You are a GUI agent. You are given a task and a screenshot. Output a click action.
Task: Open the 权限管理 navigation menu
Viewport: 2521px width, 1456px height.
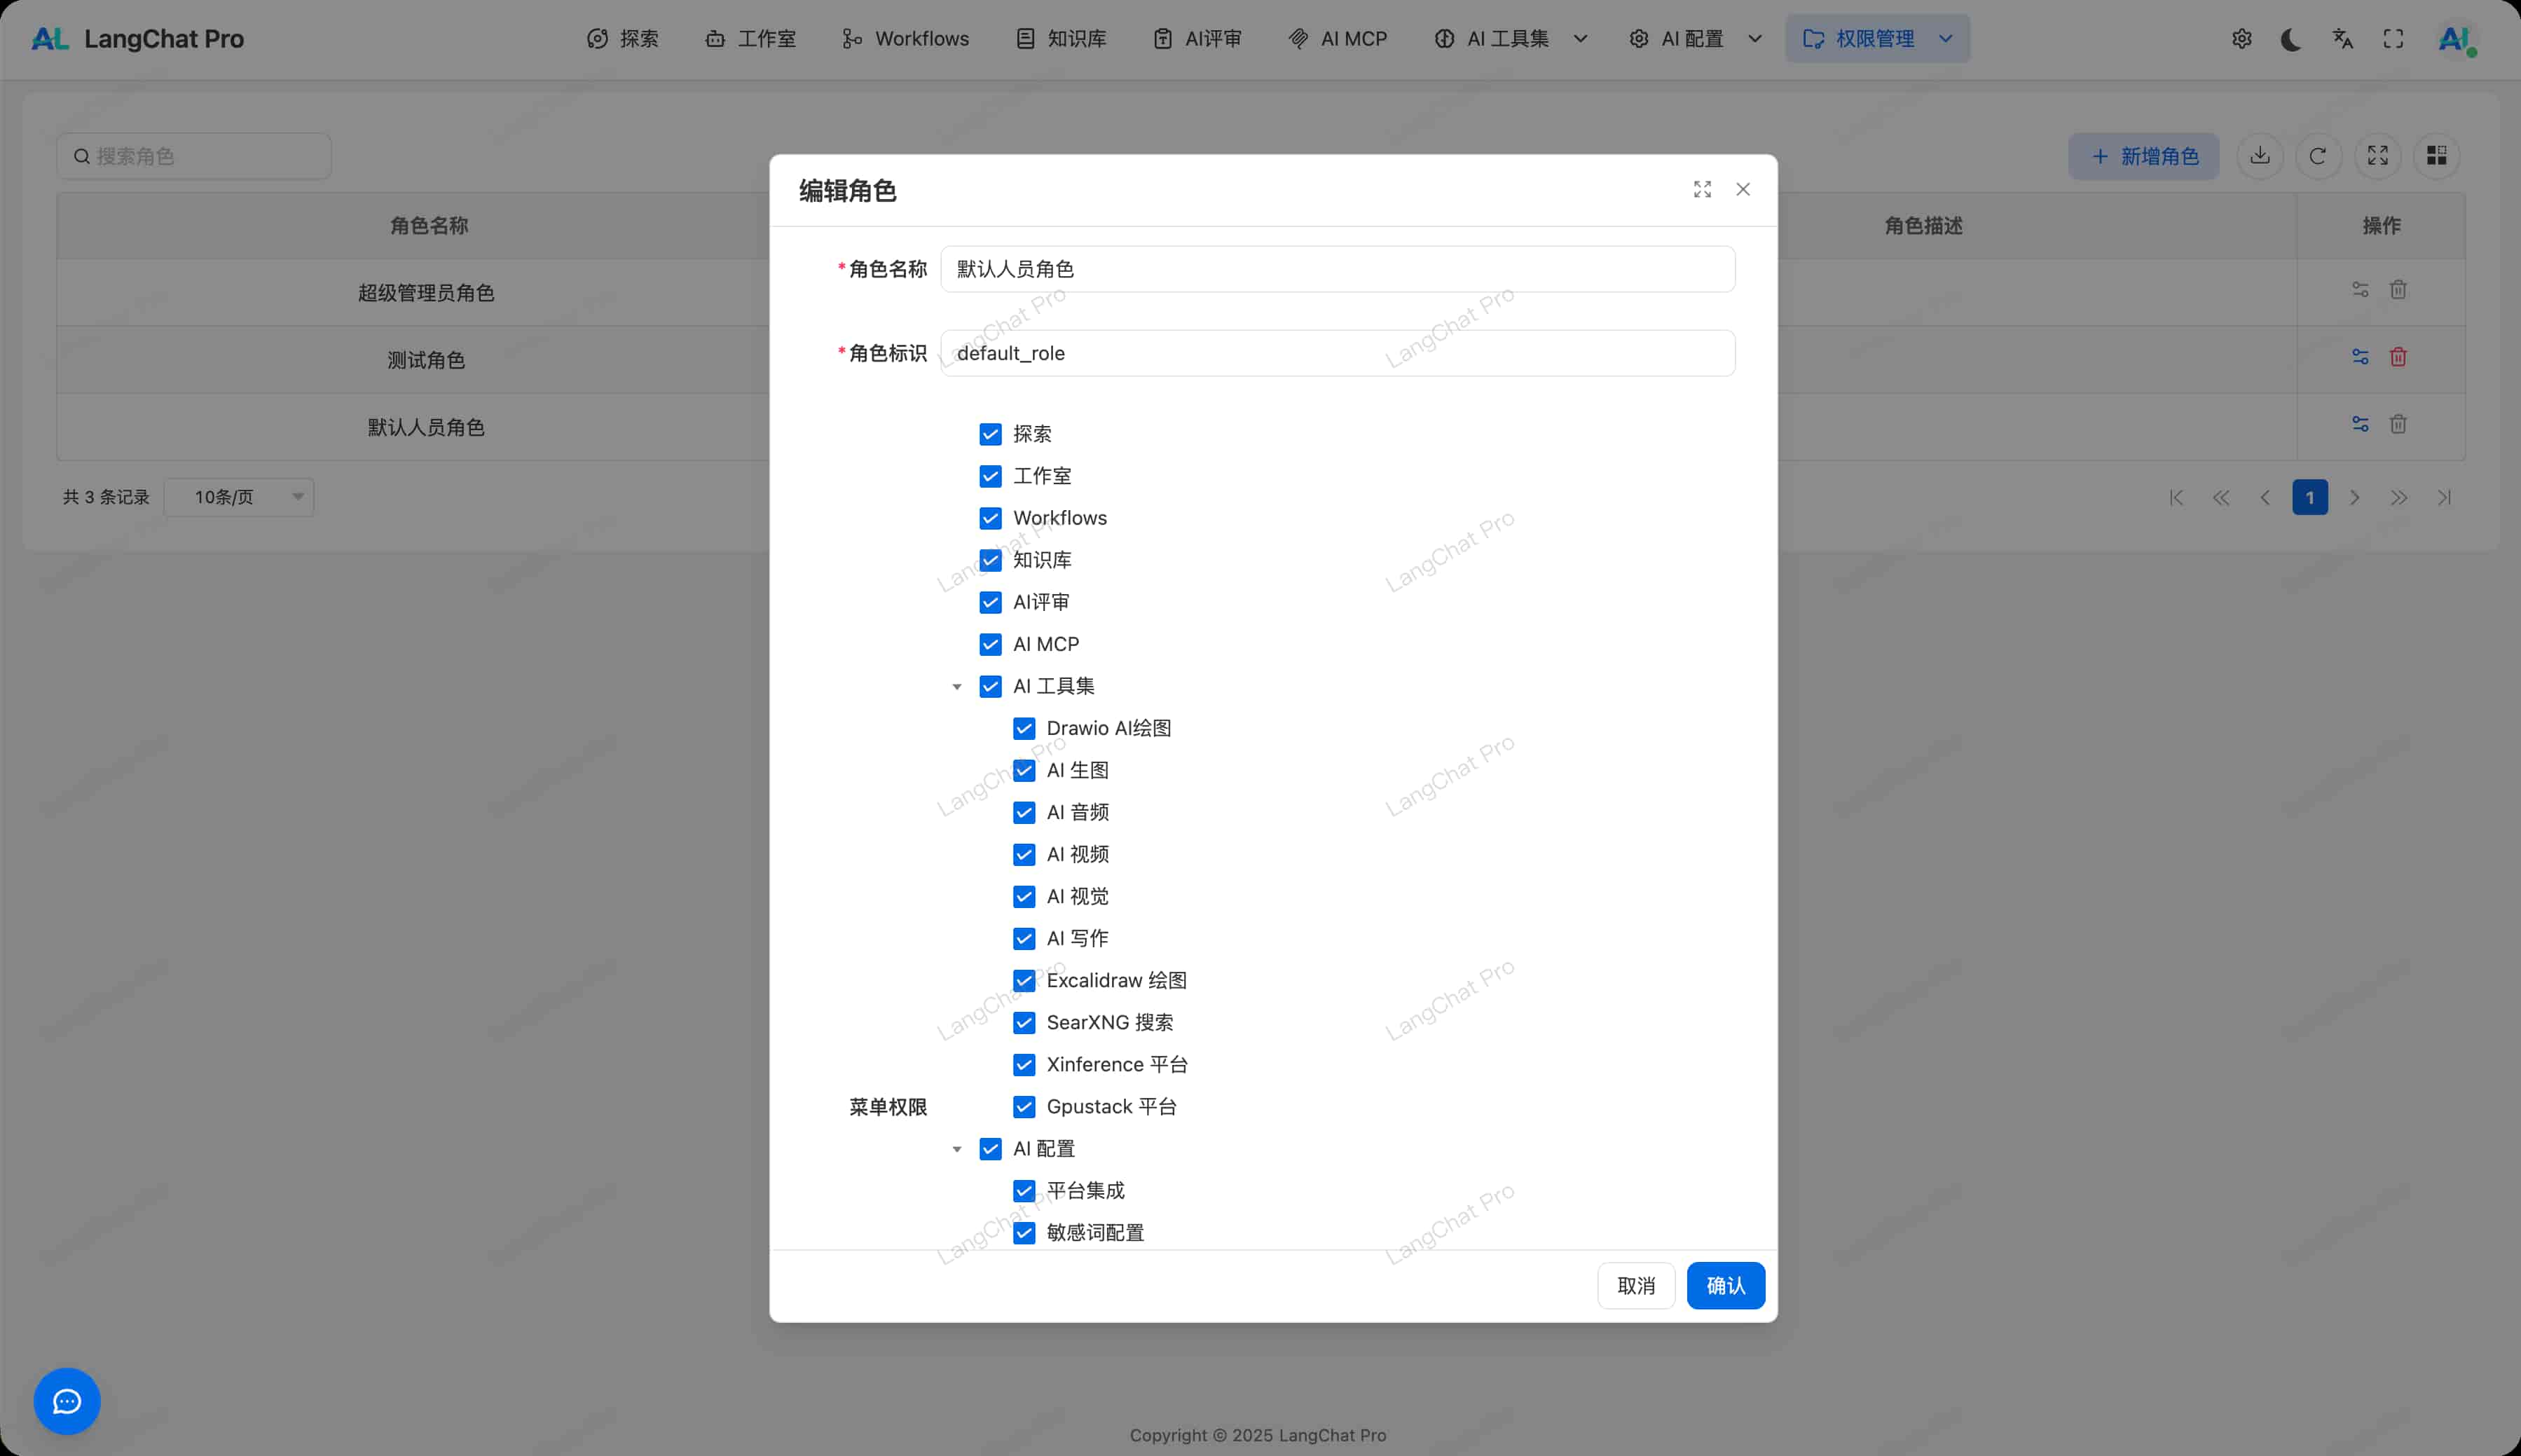click(1876, 39)
